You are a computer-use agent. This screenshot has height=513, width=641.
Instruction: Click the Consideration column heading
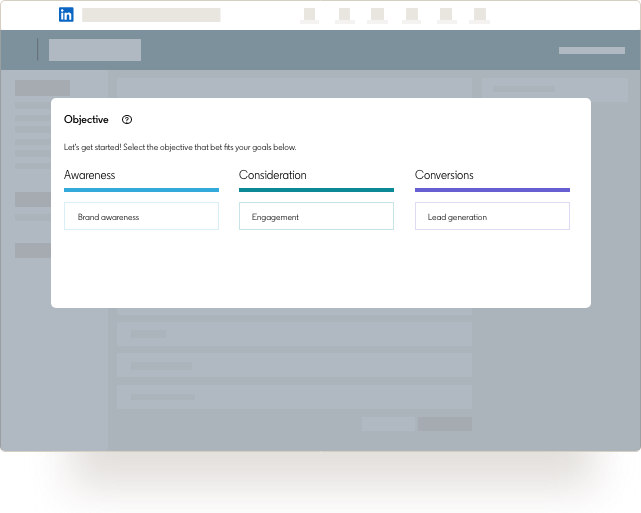[273, 175]
